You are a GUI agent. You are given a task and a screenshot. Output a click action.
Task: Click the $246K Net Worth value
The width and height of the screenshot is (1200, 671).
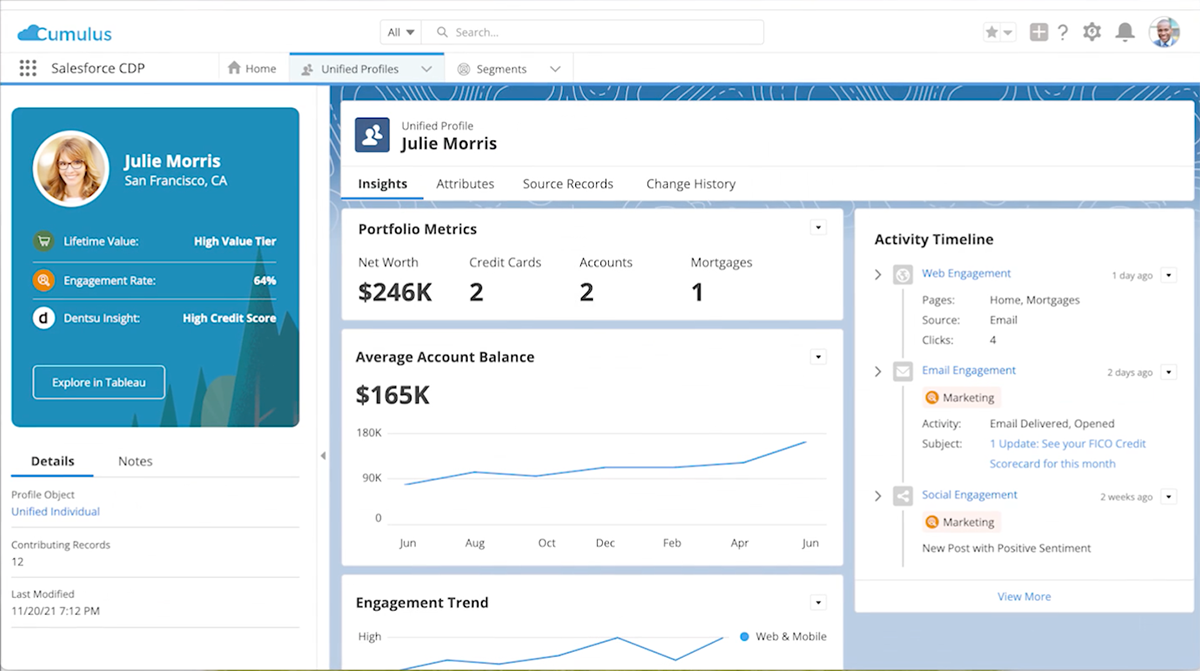tap(395, 292)
